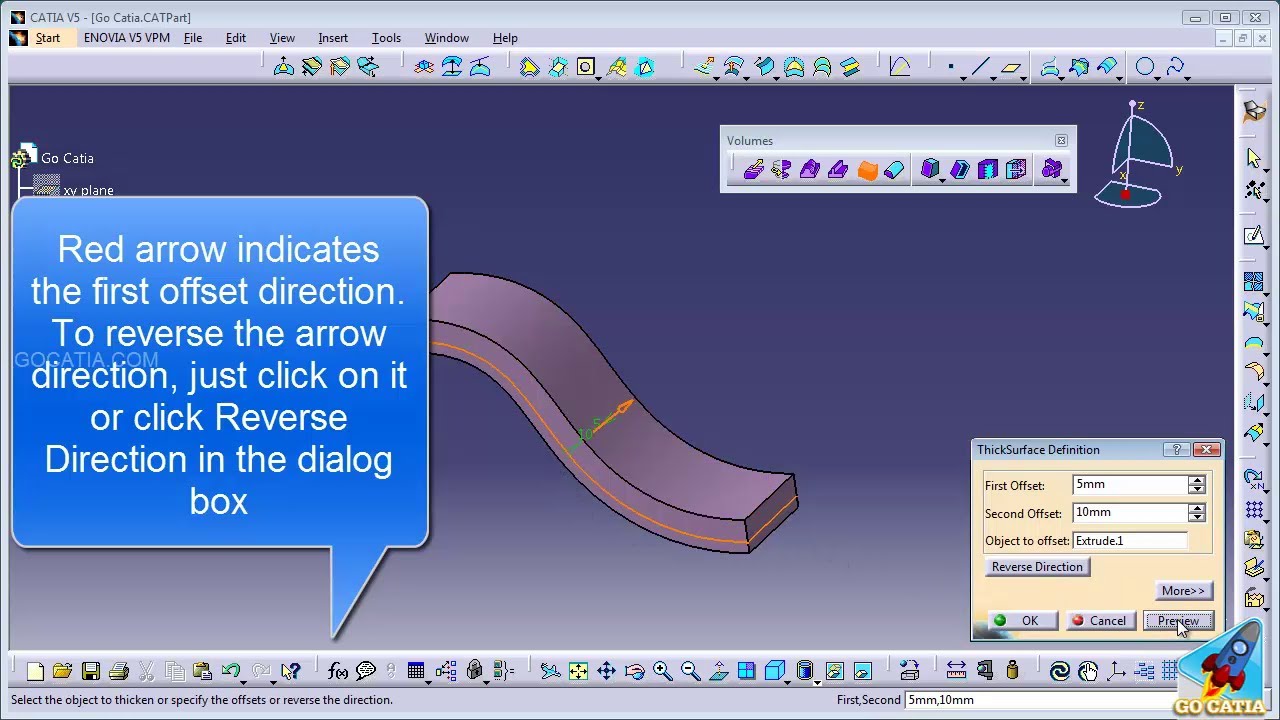Open the Help menu
Image resolution: width=1280 pixels, height=720 pixels.
[x=505, y=38]
